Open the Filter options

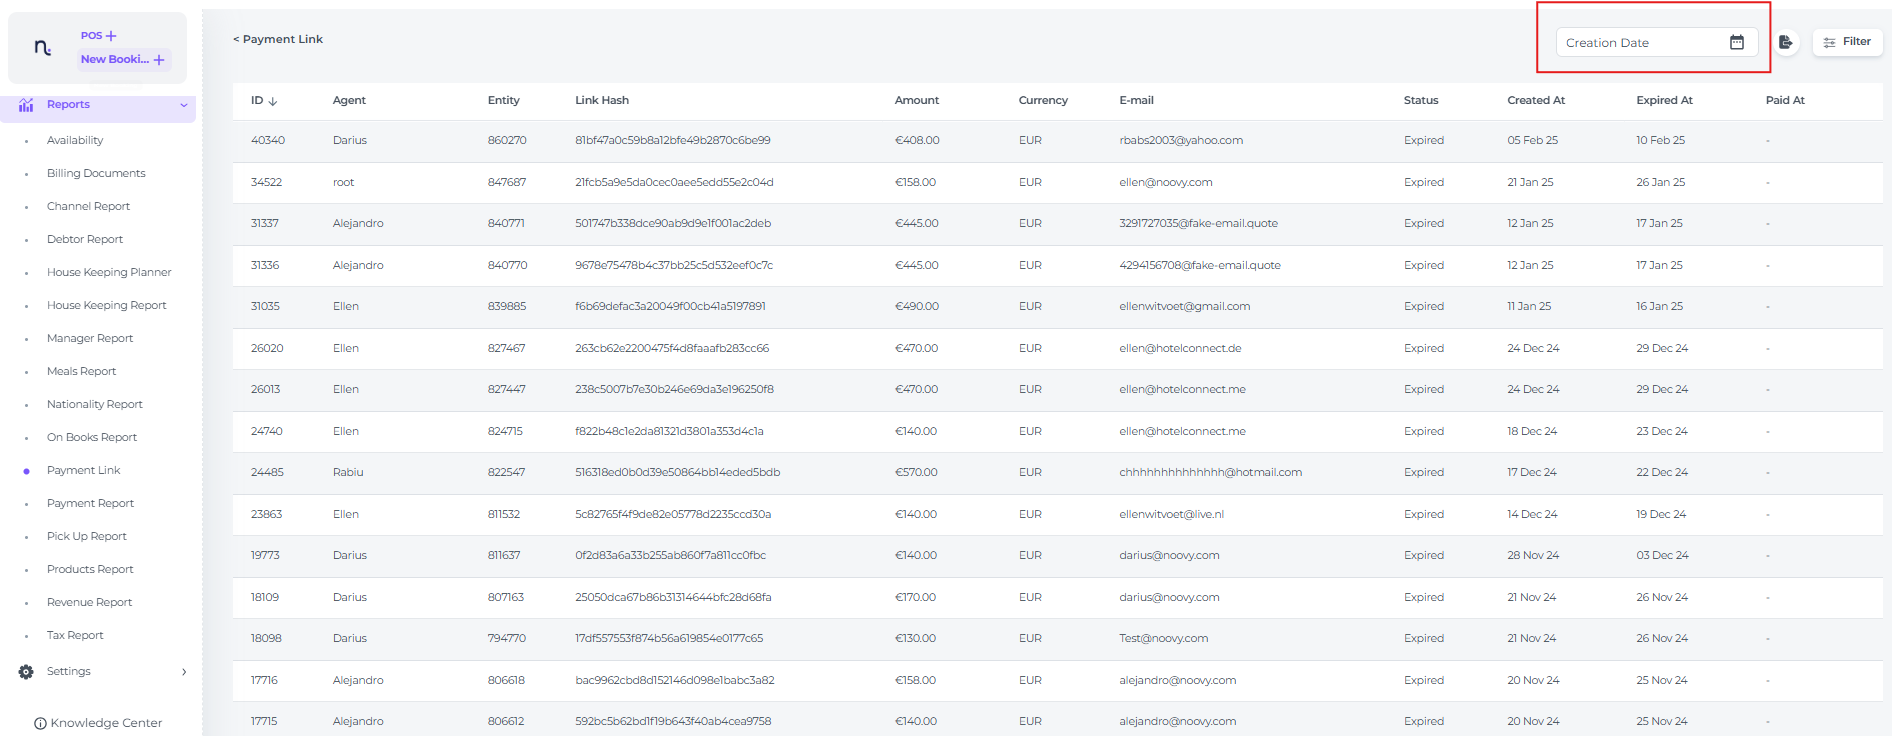click(x=1847, y=42)
